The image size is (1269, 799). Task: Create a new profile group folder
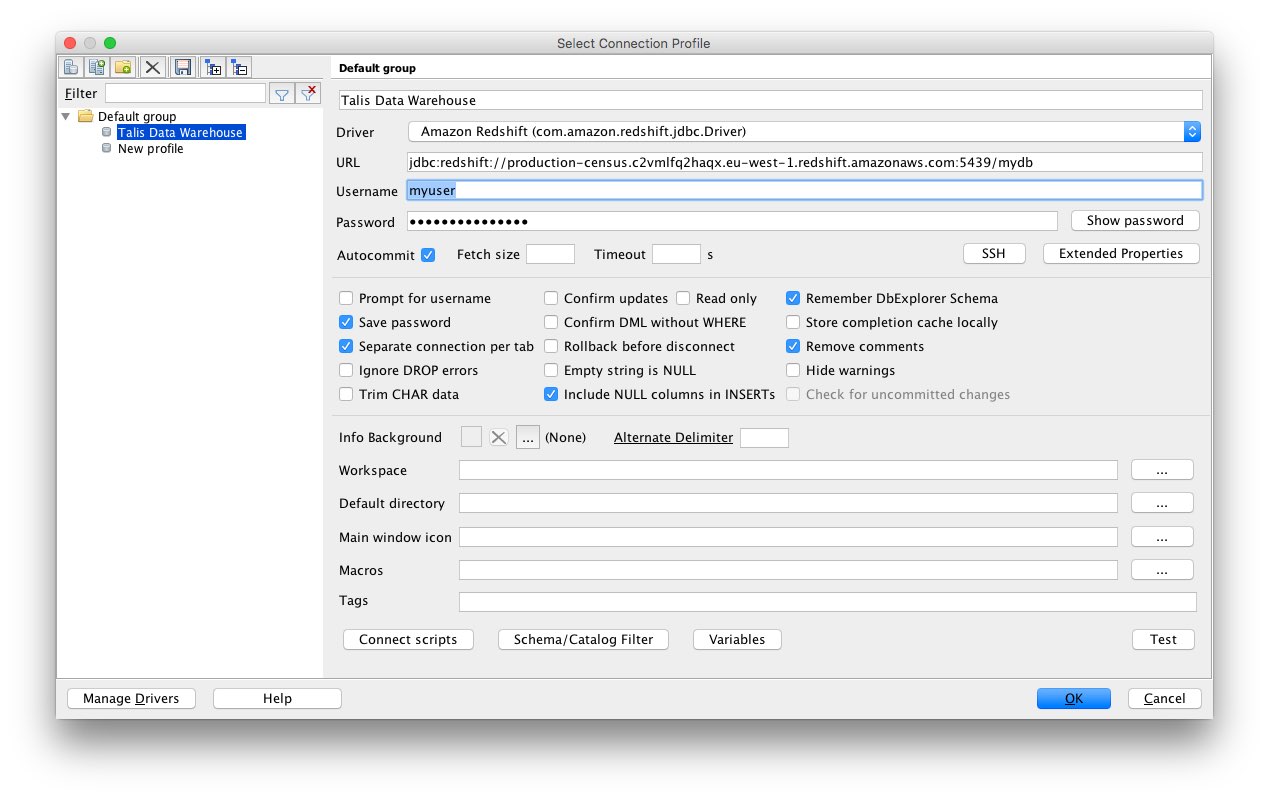[x=123, y=66]
